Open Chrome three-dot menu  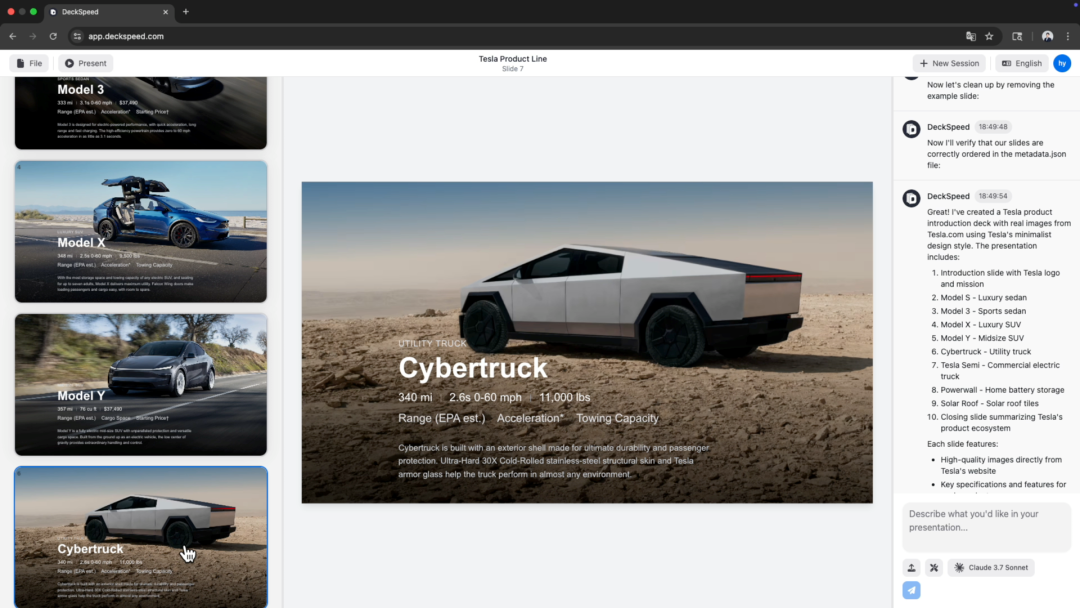[x=1068, y=36]
